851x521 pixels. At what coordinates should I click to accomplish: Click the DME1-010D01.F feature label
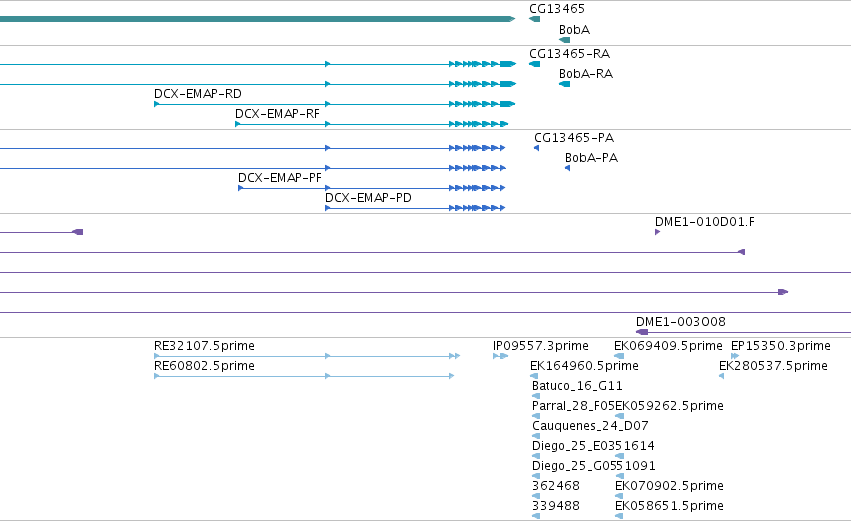pos(704,222)
